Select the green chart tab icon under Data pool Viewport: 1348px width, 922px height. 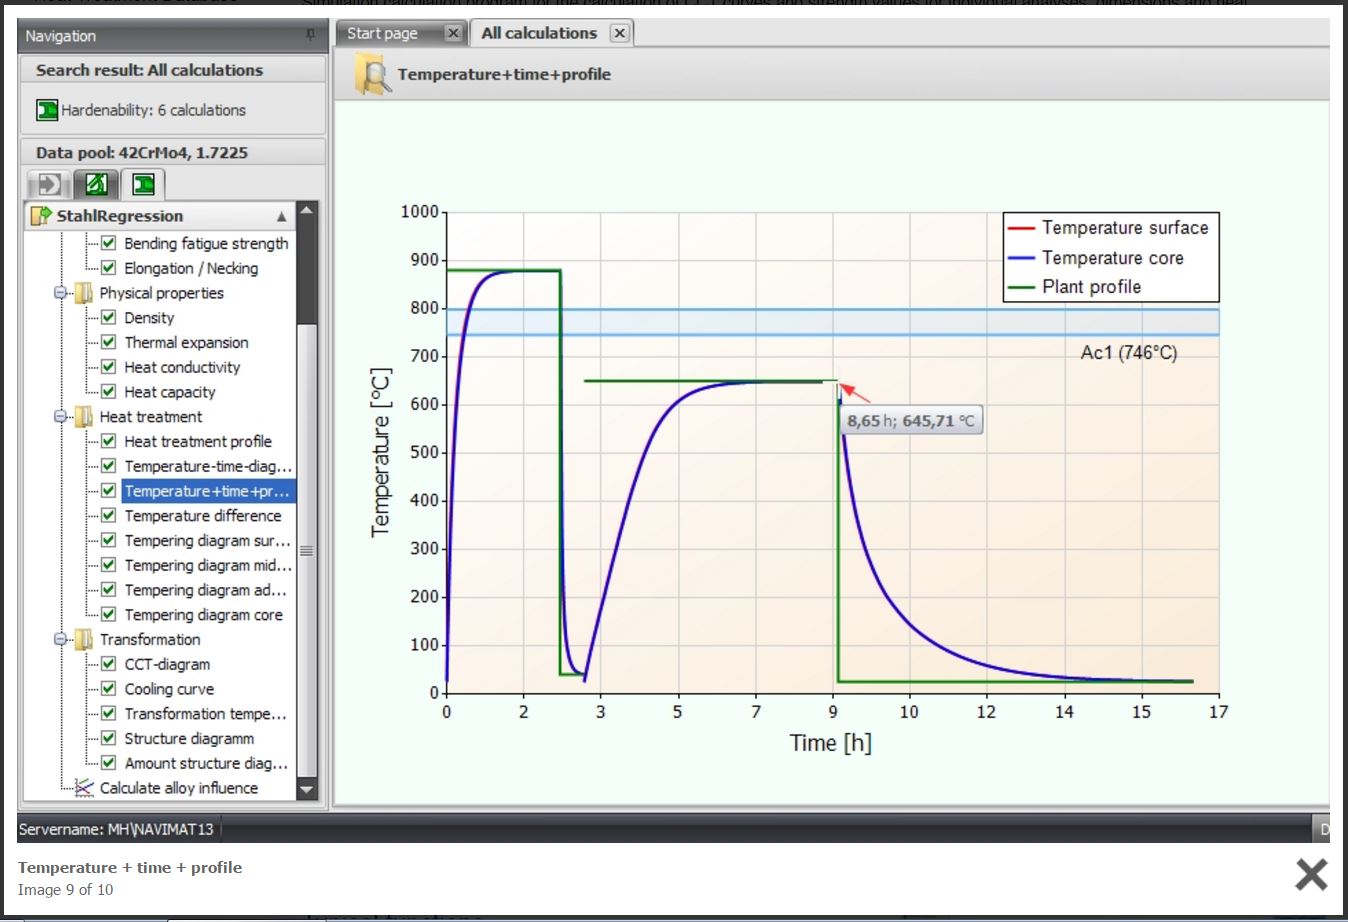point(96,184)
